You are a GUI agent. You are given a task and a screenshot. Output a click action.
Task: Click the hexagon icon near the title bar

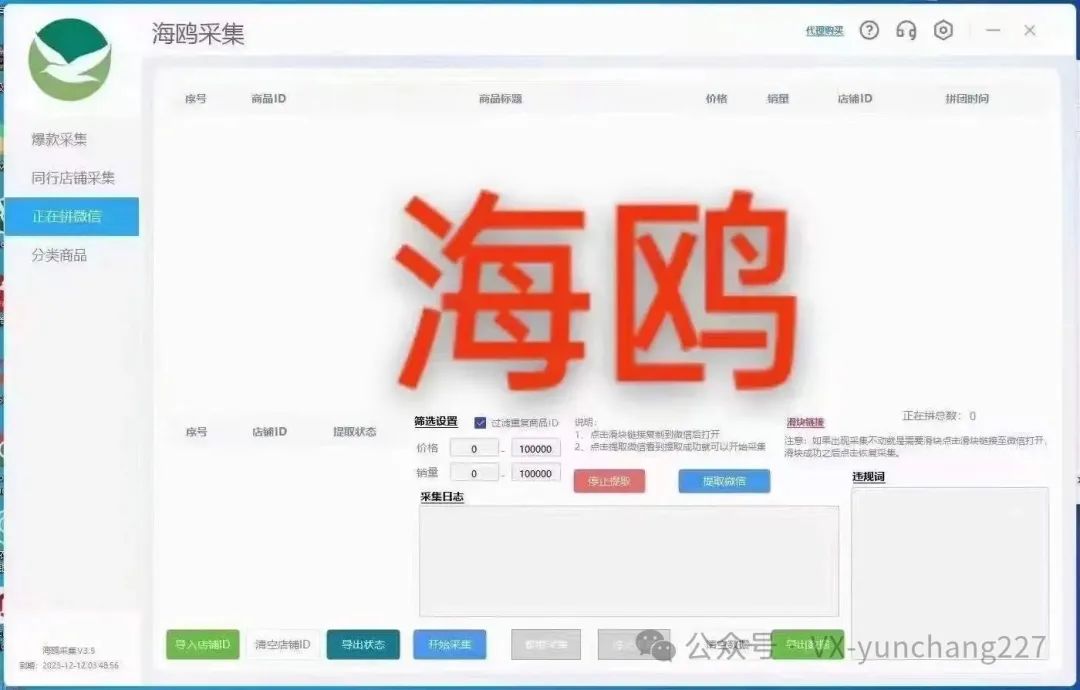pyautogui.click(x=941, y=30)
